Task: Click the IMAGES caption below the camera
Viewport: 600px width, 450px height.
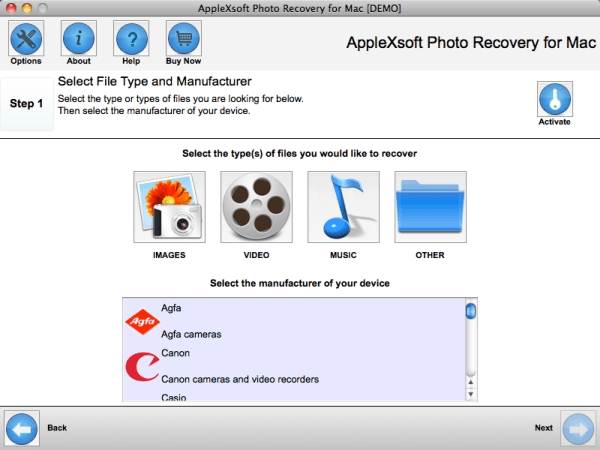Action: 169,255
